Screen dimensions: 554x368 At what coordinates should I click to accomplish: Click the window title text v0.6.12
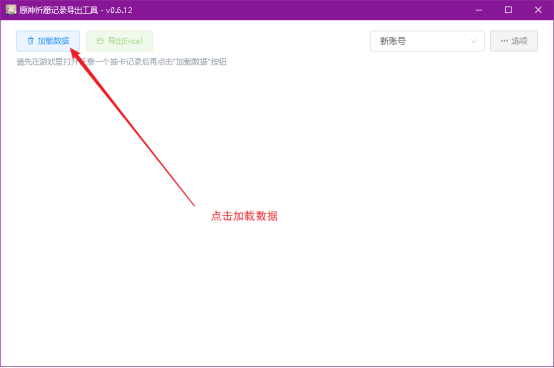[119, 10]
